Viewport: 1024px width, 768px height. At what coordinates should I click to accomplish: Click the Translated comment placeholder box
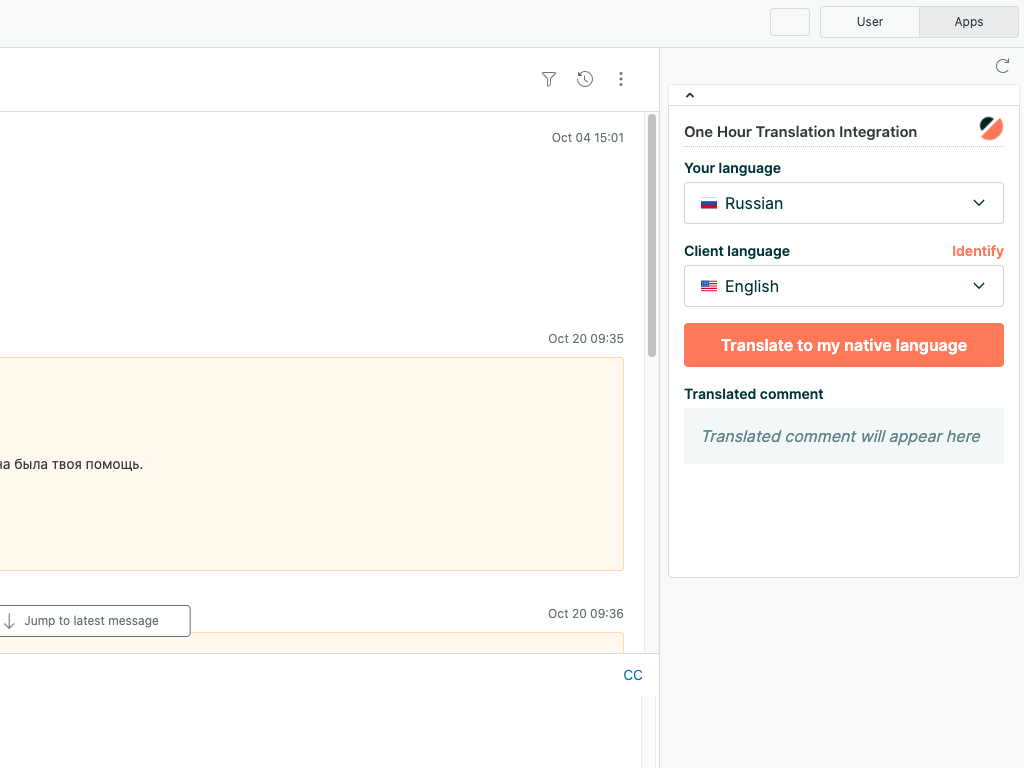(x=843, y=436)
